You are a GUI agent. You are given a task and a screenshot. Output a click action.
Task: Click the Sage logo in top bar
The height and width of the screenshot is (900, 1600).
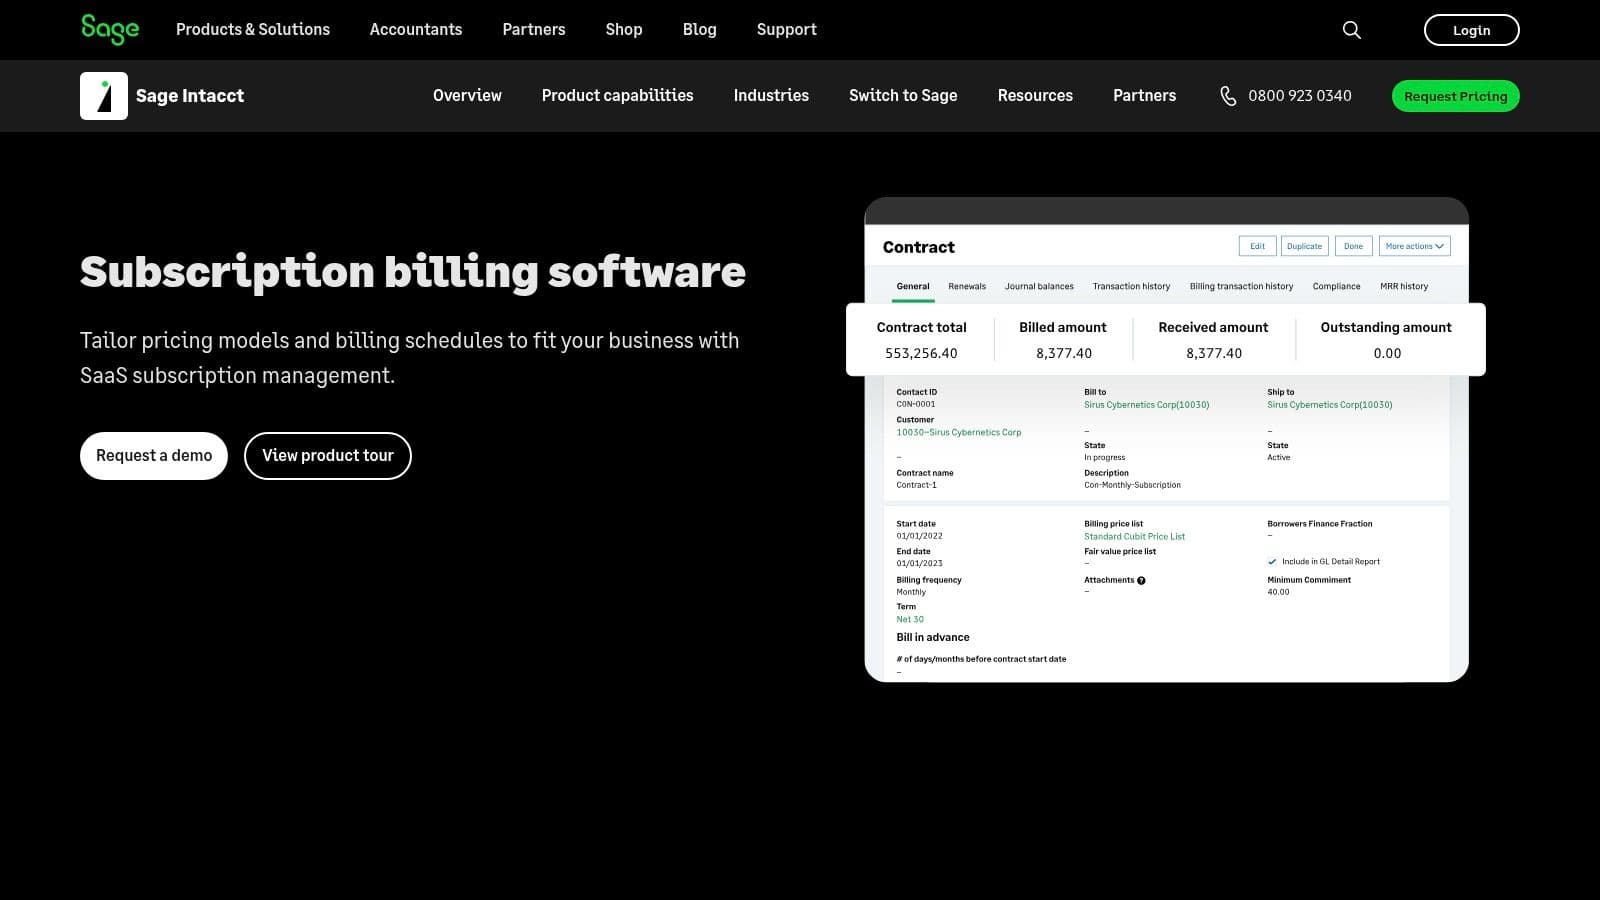pyautogui.click(x=110, y=29)
